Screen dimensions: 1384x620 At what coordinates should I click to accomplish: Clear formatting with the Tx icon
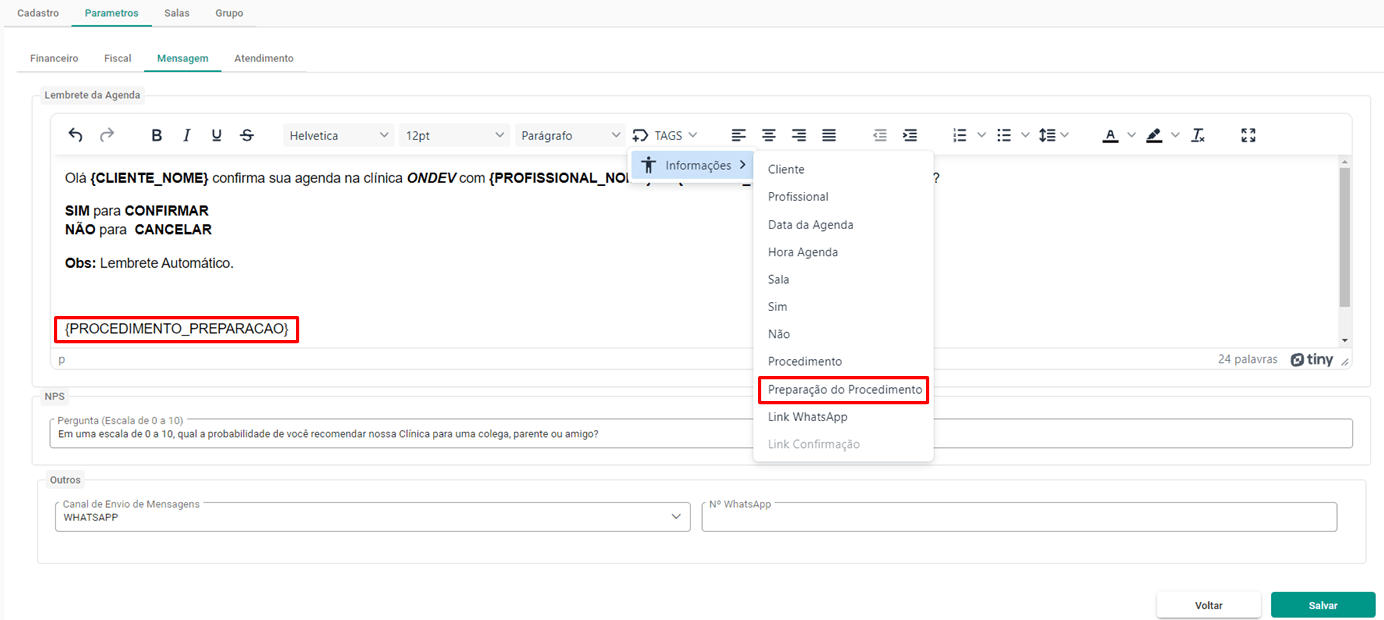click(1198, 135)
